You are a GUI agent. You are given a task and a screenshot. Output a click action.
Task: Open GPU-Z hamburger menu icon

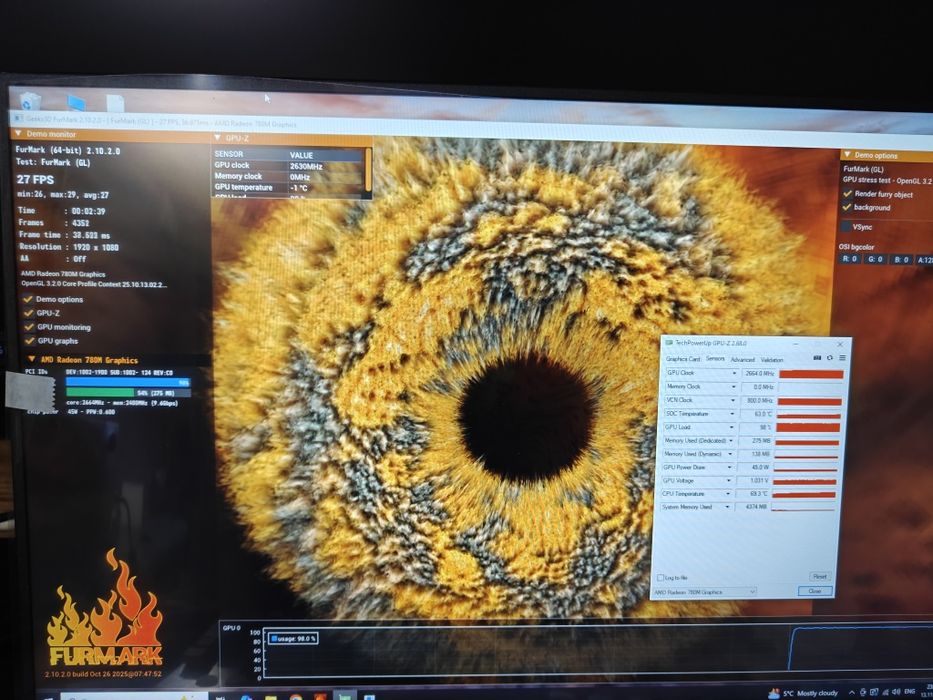pos(842,358)
